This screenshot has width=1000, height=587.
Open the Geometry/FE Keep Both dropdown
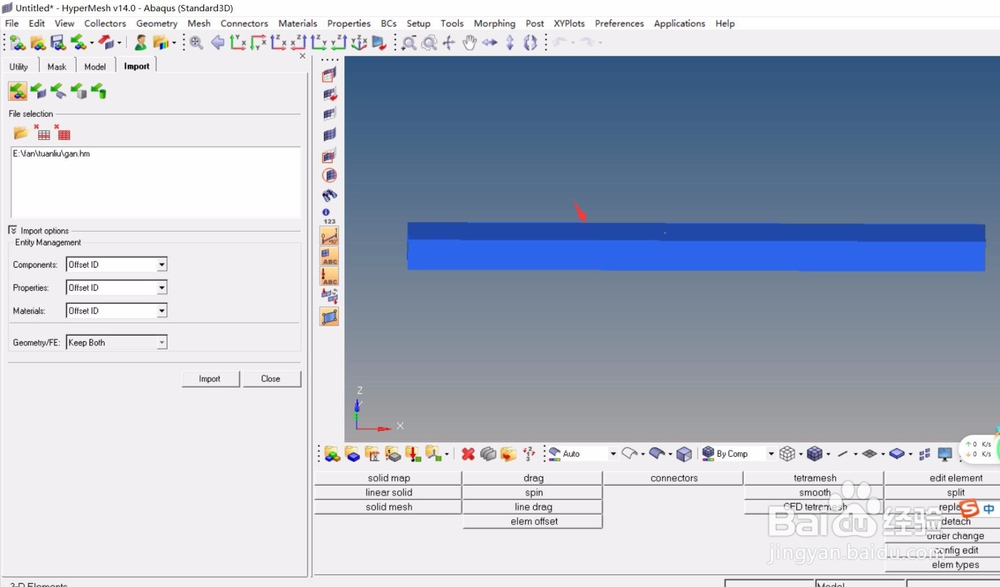click(161, 343)
